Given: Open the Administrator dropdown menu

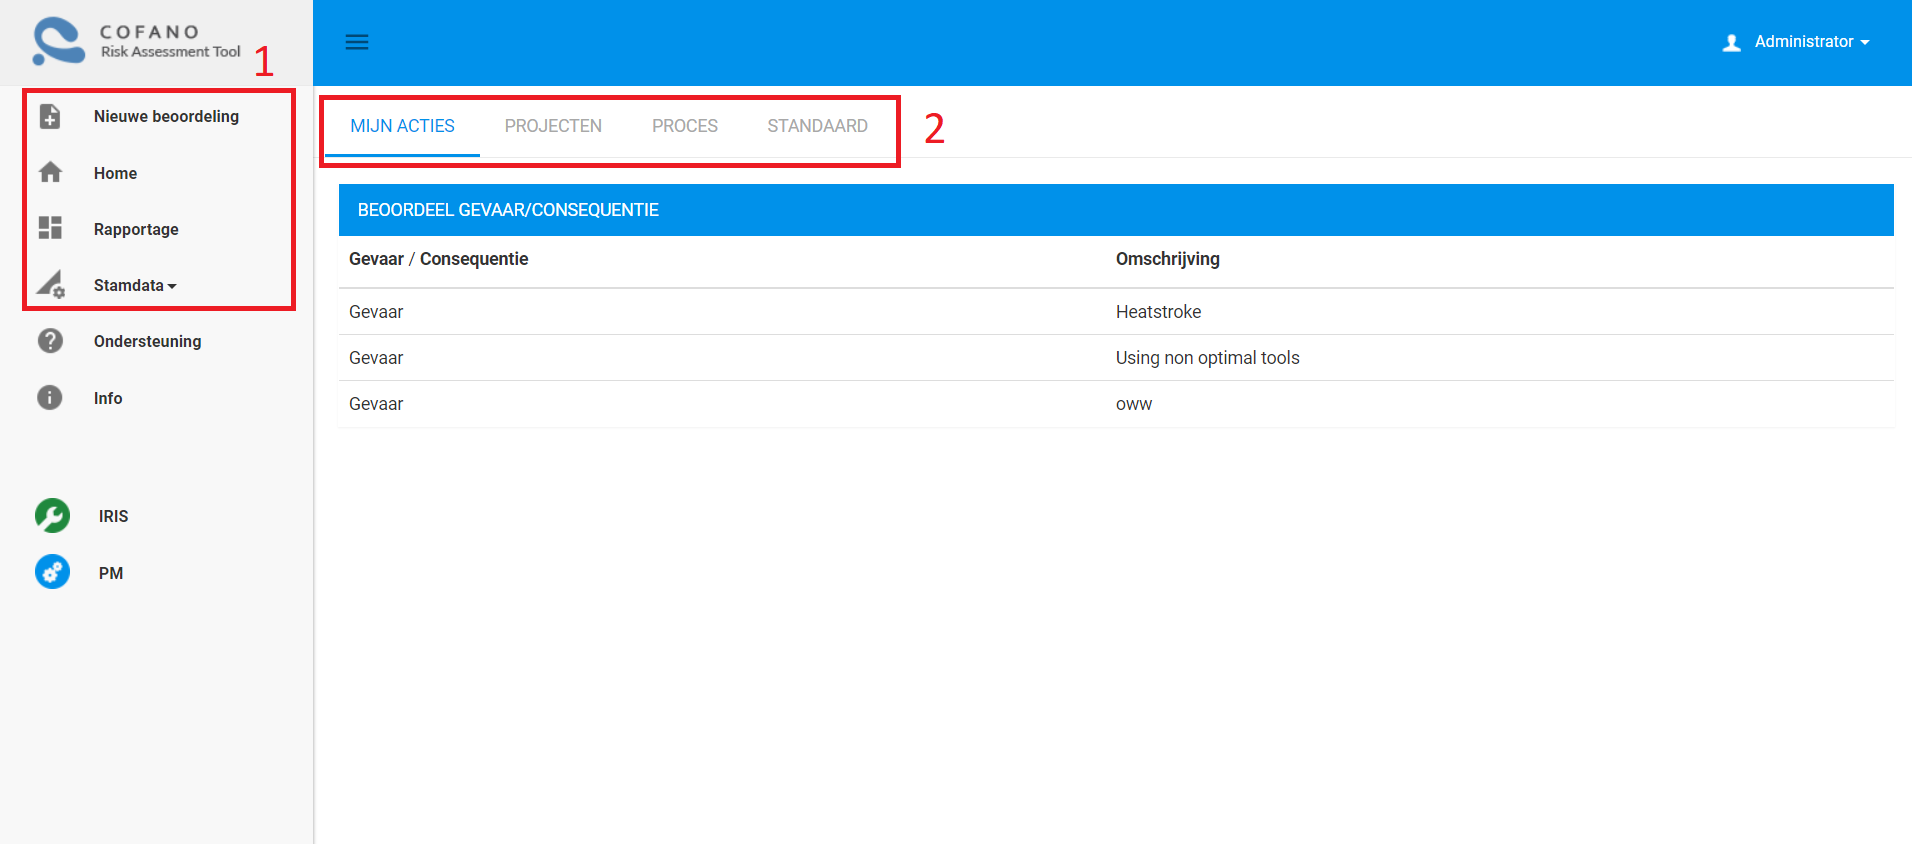Looking at the screenshot, I should point(1811,42).
